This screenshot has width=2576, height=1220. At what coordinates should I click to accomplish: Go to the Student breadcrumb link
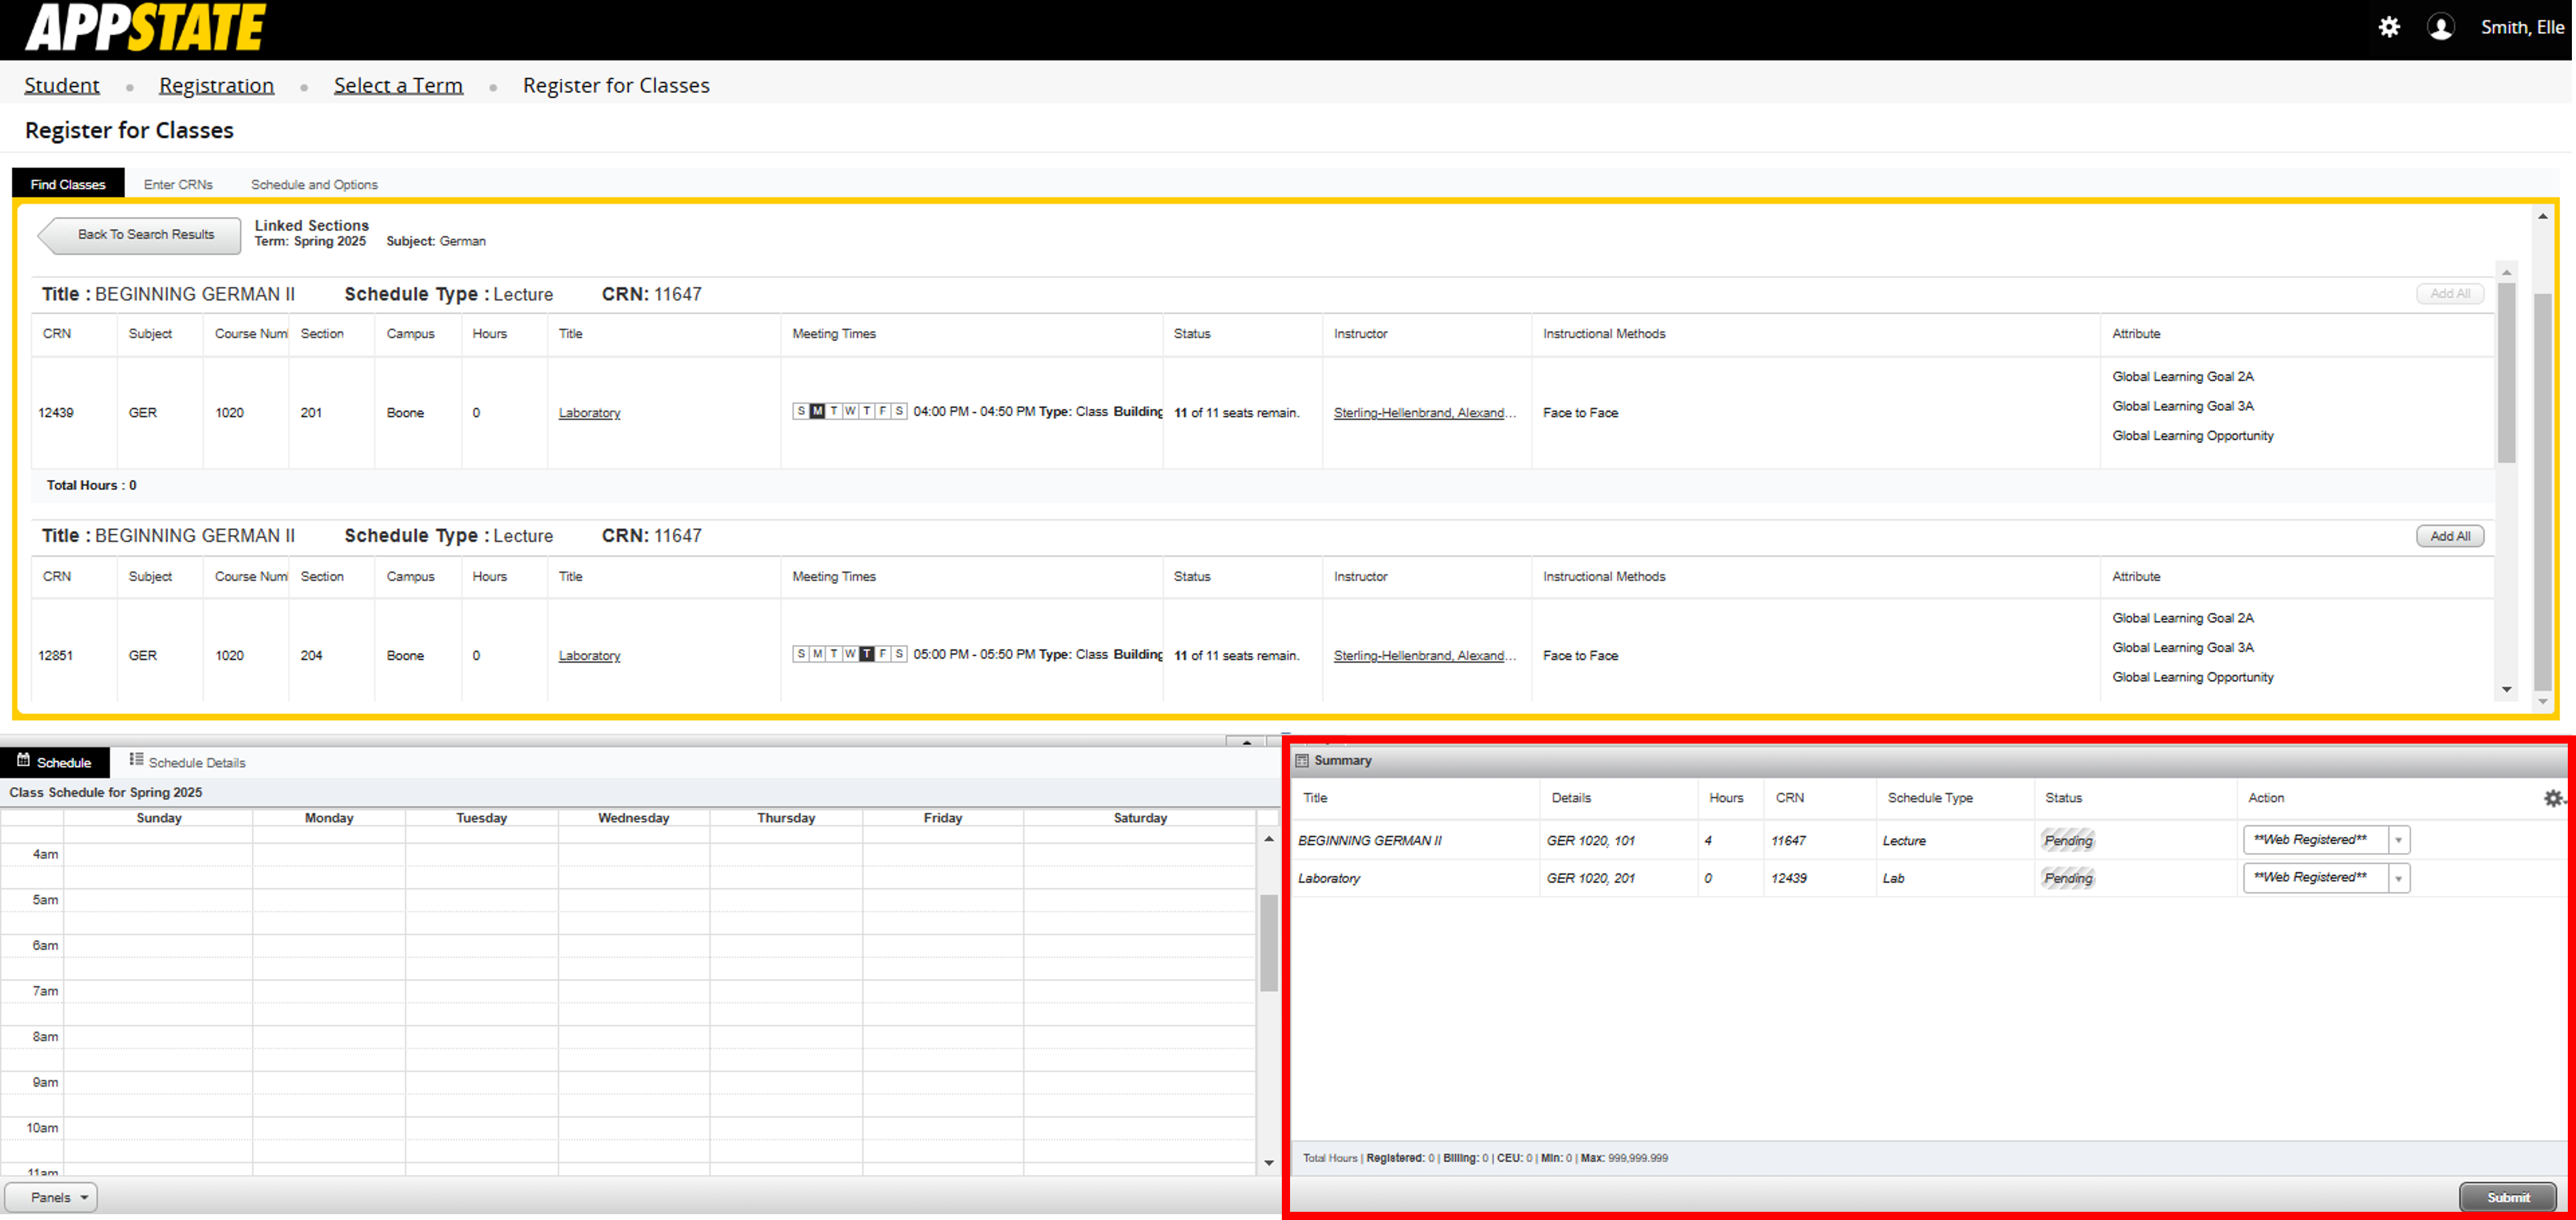(x=62, y=86)
